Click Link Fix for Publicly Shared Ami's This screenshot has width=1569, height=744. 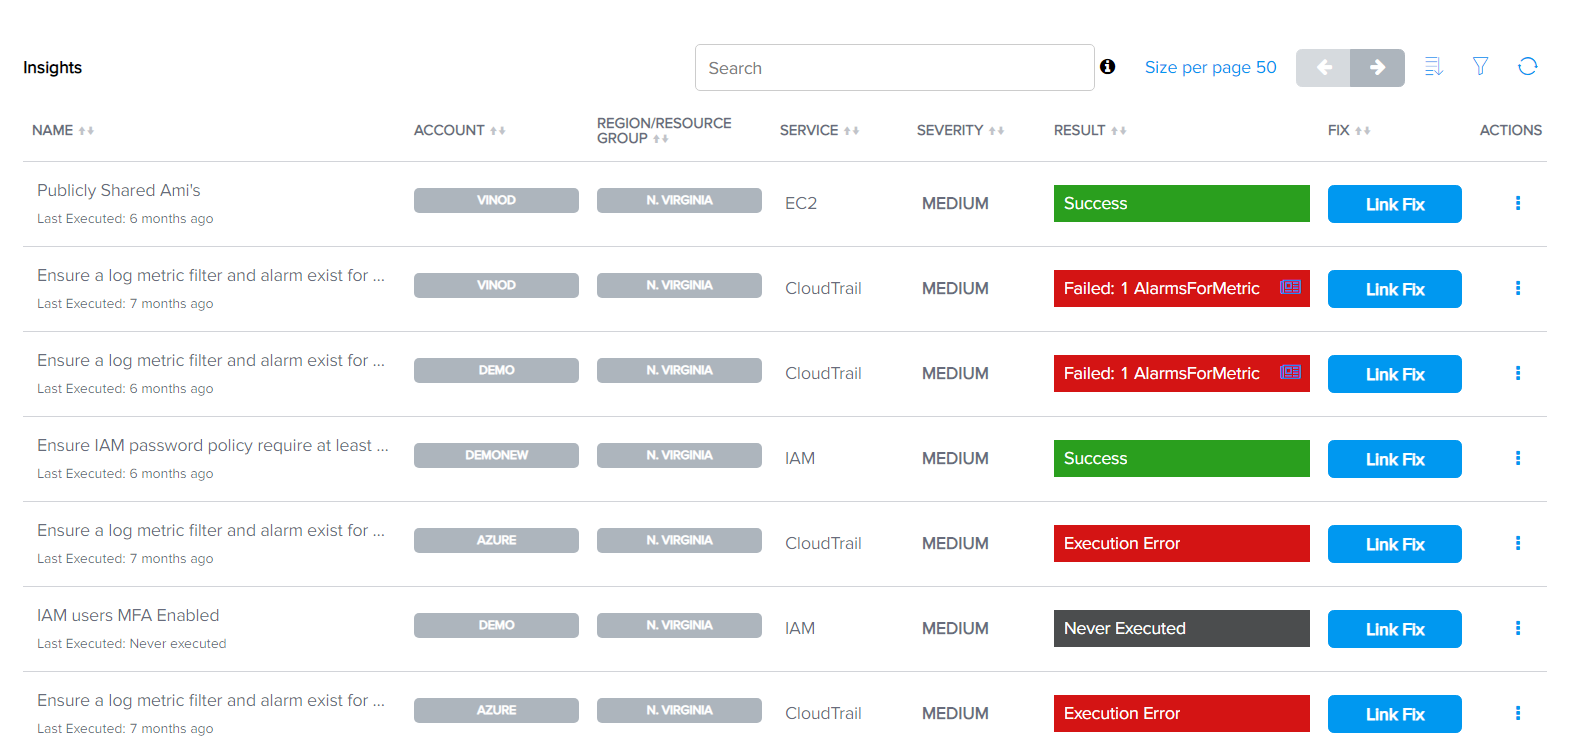pyautogui.click(x=1395, y=204)
